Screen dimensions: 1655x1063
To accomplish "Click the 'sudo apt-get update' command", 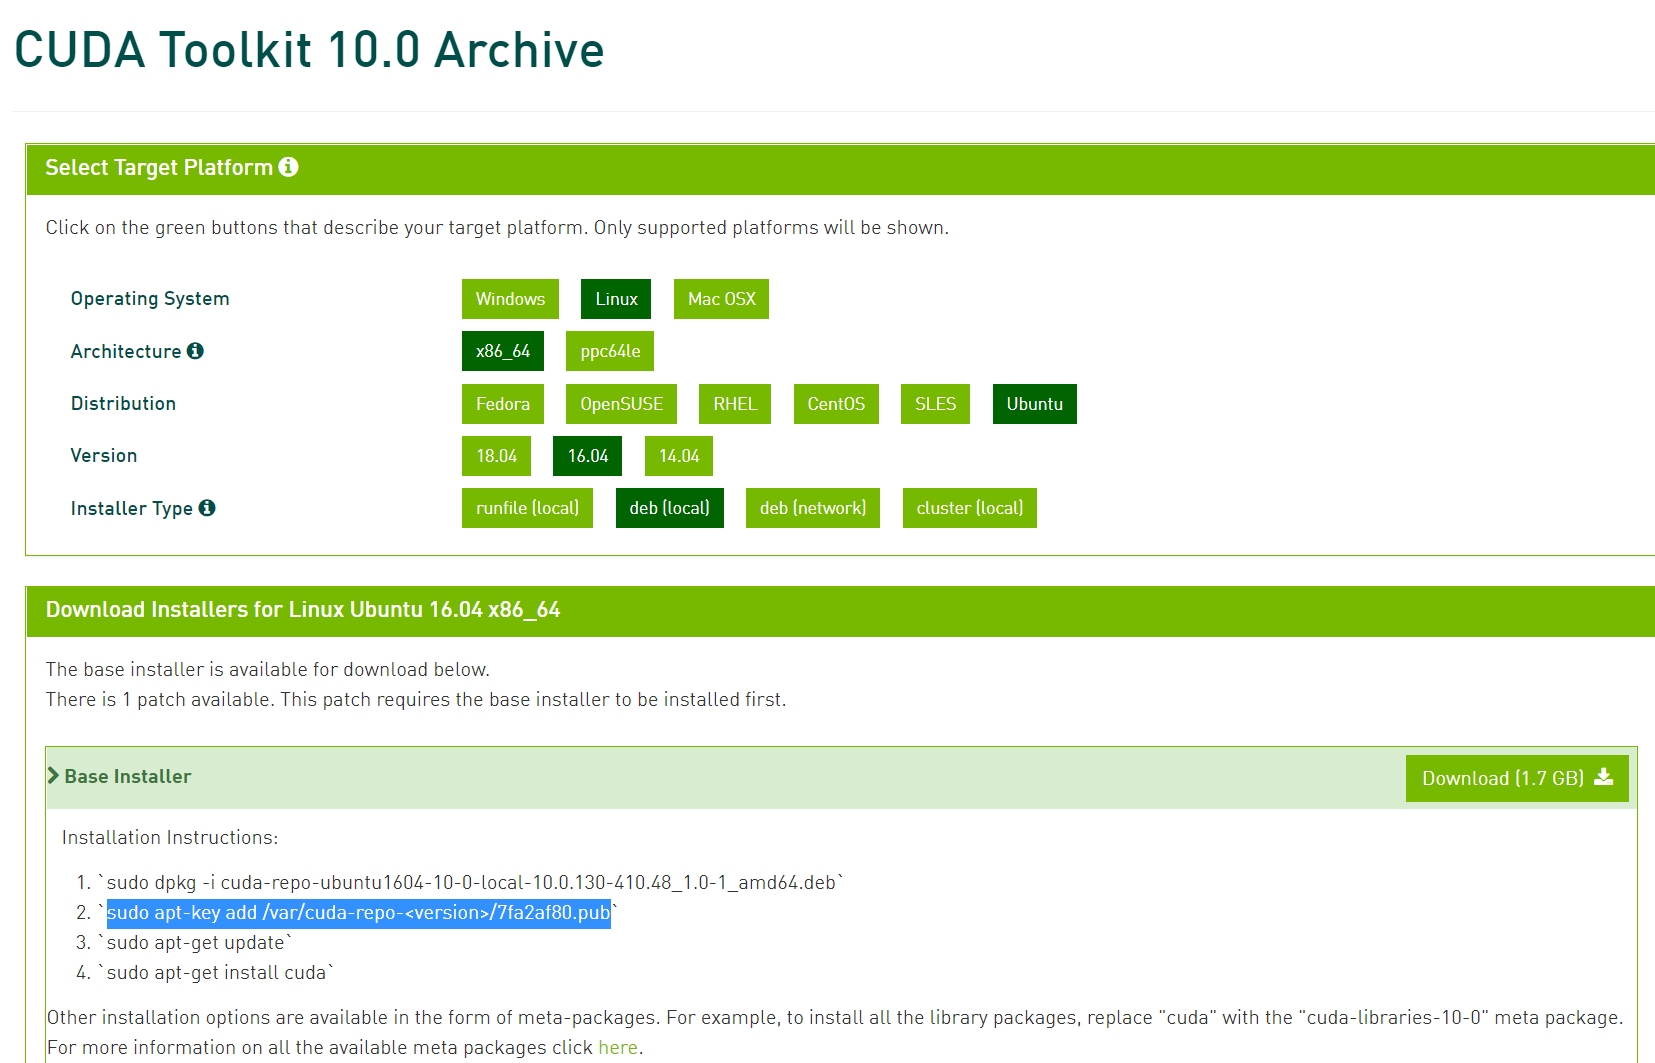I will pyautogui.click(x=195, y=943).
